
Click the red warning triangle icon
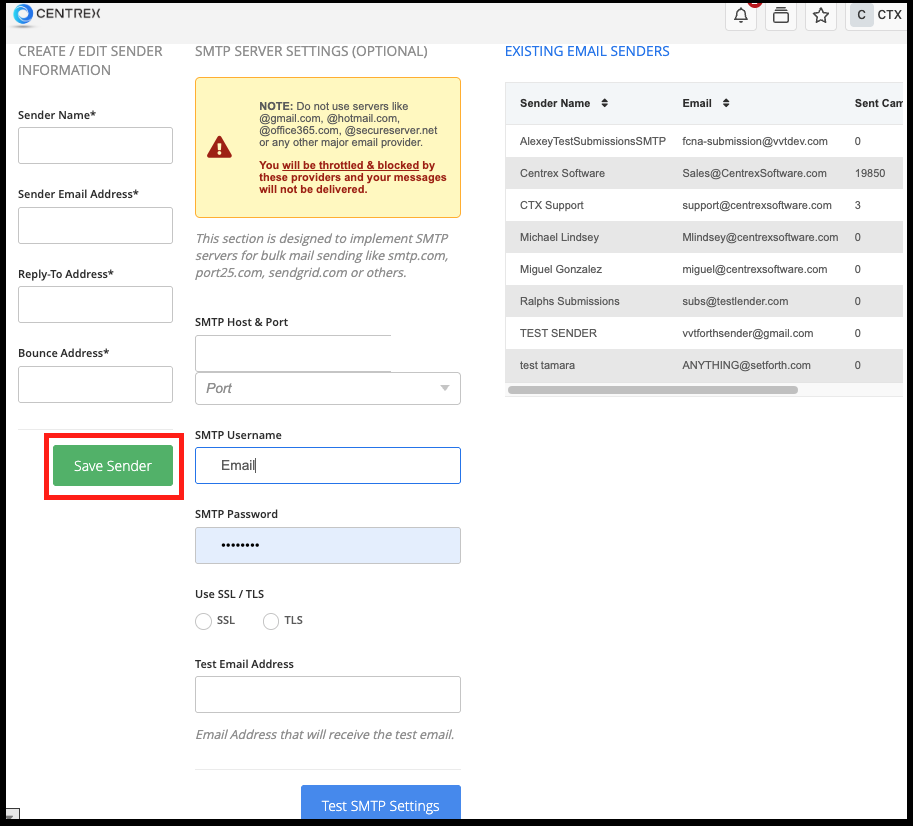tap(220, 147)
